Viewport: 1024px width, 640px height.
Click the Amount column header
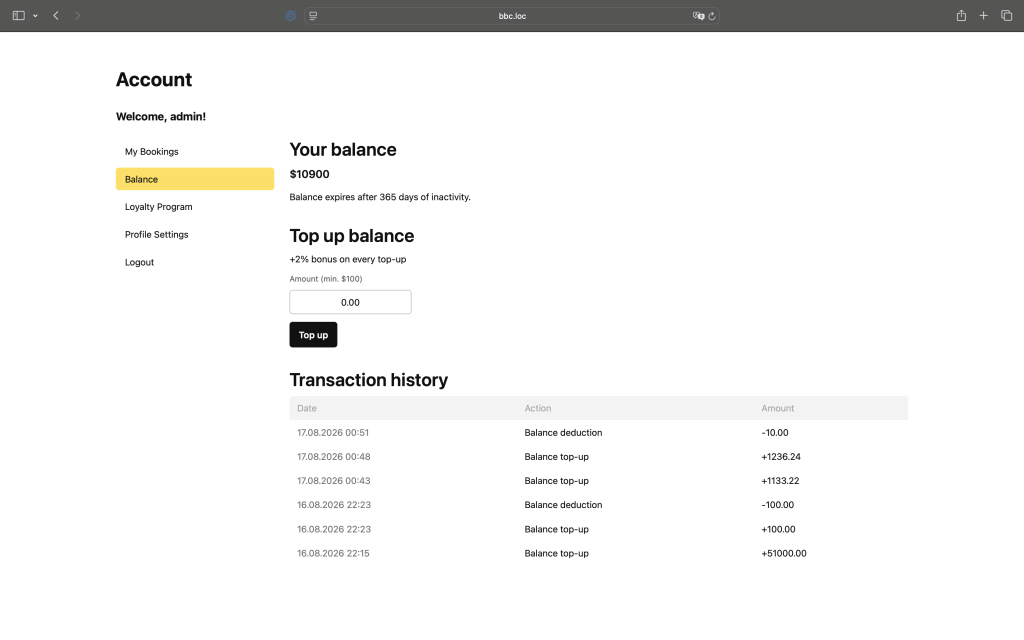click(x=778, y=408)
